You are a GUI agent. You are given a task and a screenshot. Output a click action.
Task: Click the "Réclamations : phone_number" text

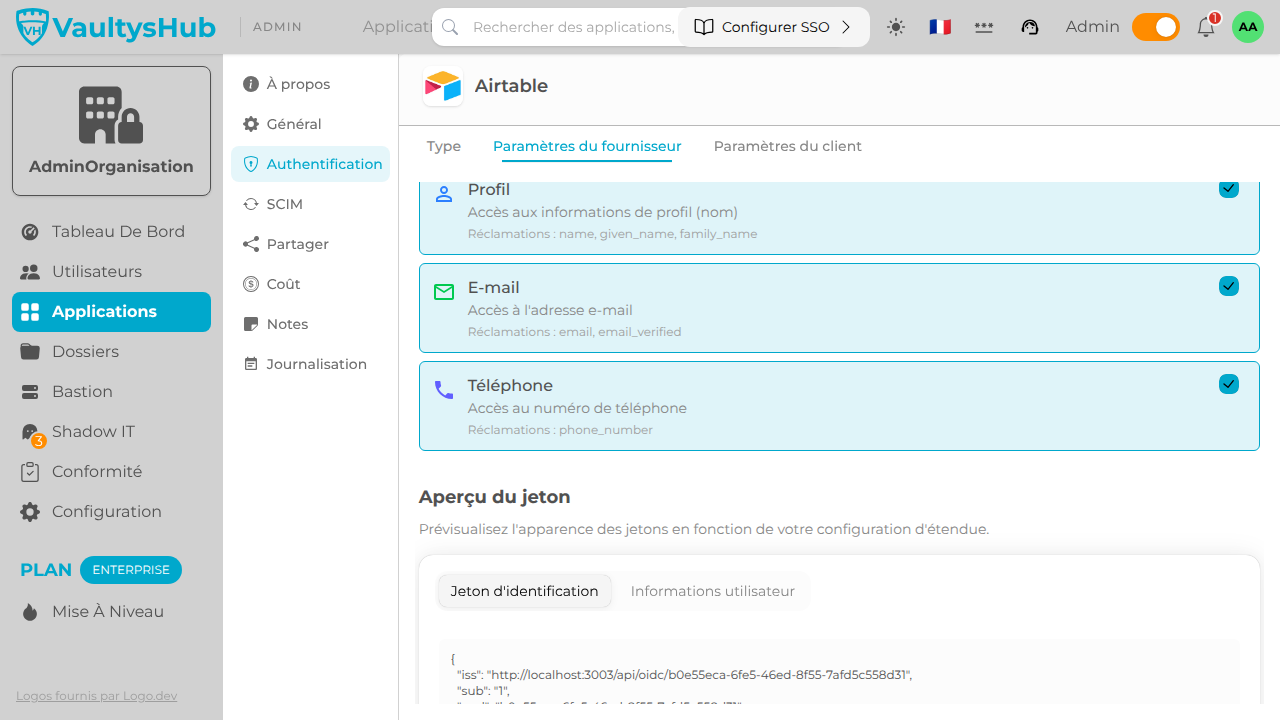coord(560,430)
